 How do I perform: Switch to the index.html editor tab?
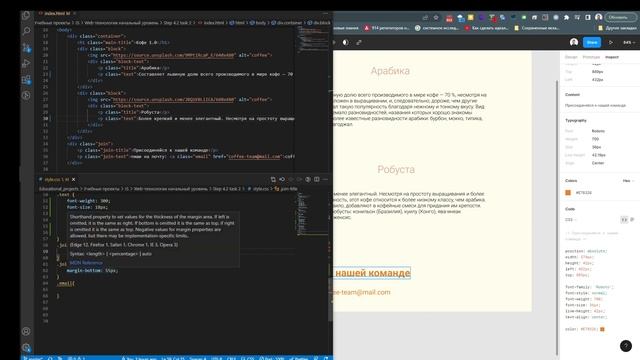(57, 13)
